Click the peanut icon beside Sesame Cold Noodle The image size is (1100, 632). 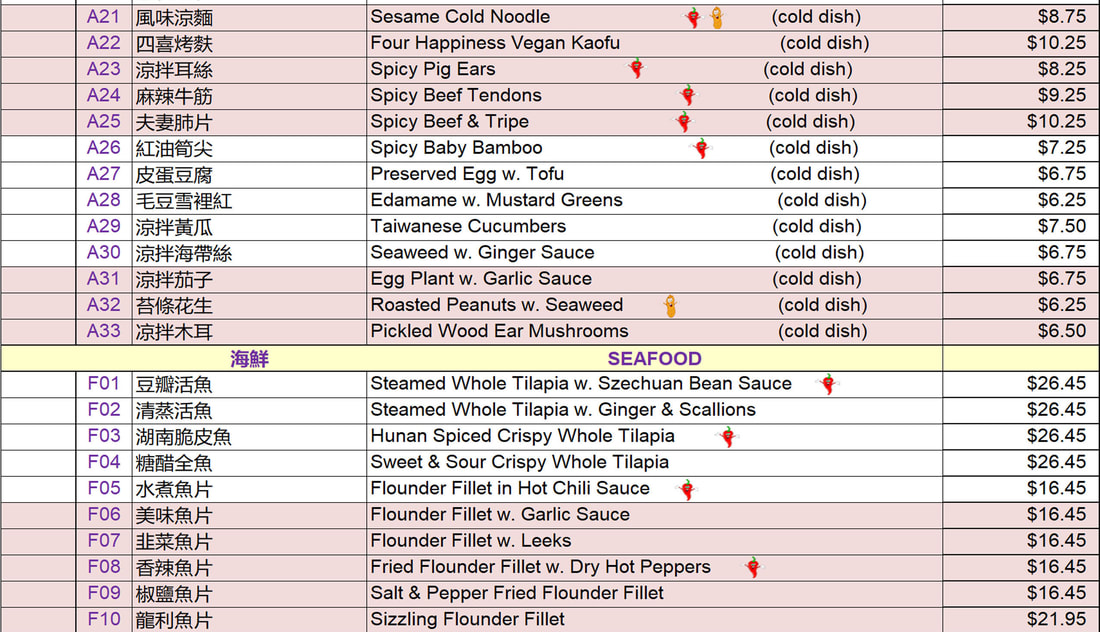click(717, 17)
